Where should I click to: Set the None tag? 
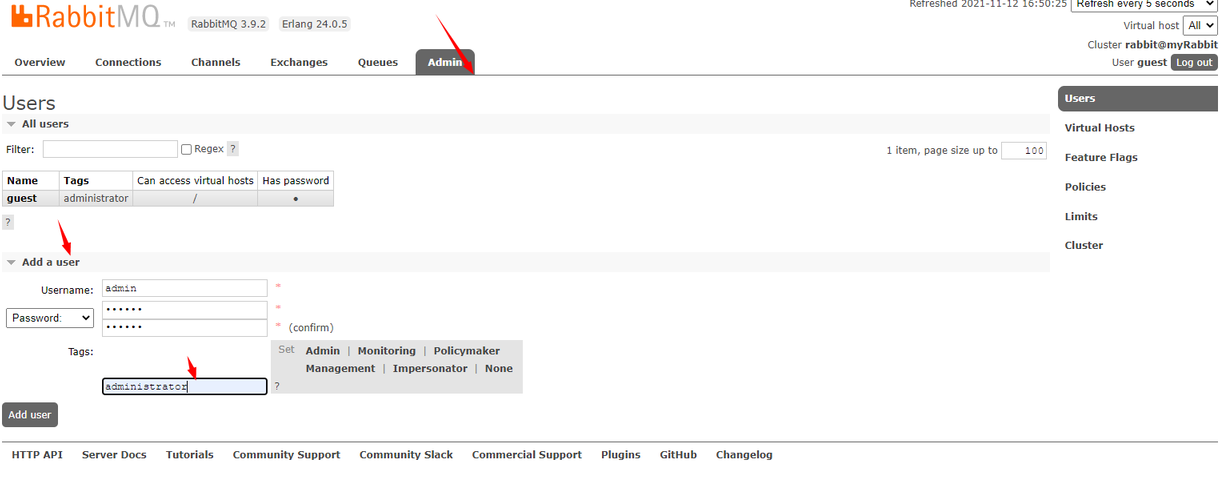tap(499, 369)
